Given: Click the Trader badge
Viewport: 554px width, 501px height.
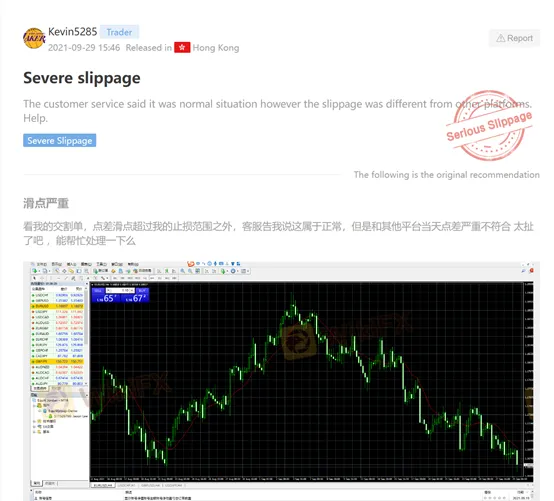Looking at the screenshot, I should coord(119,32).
